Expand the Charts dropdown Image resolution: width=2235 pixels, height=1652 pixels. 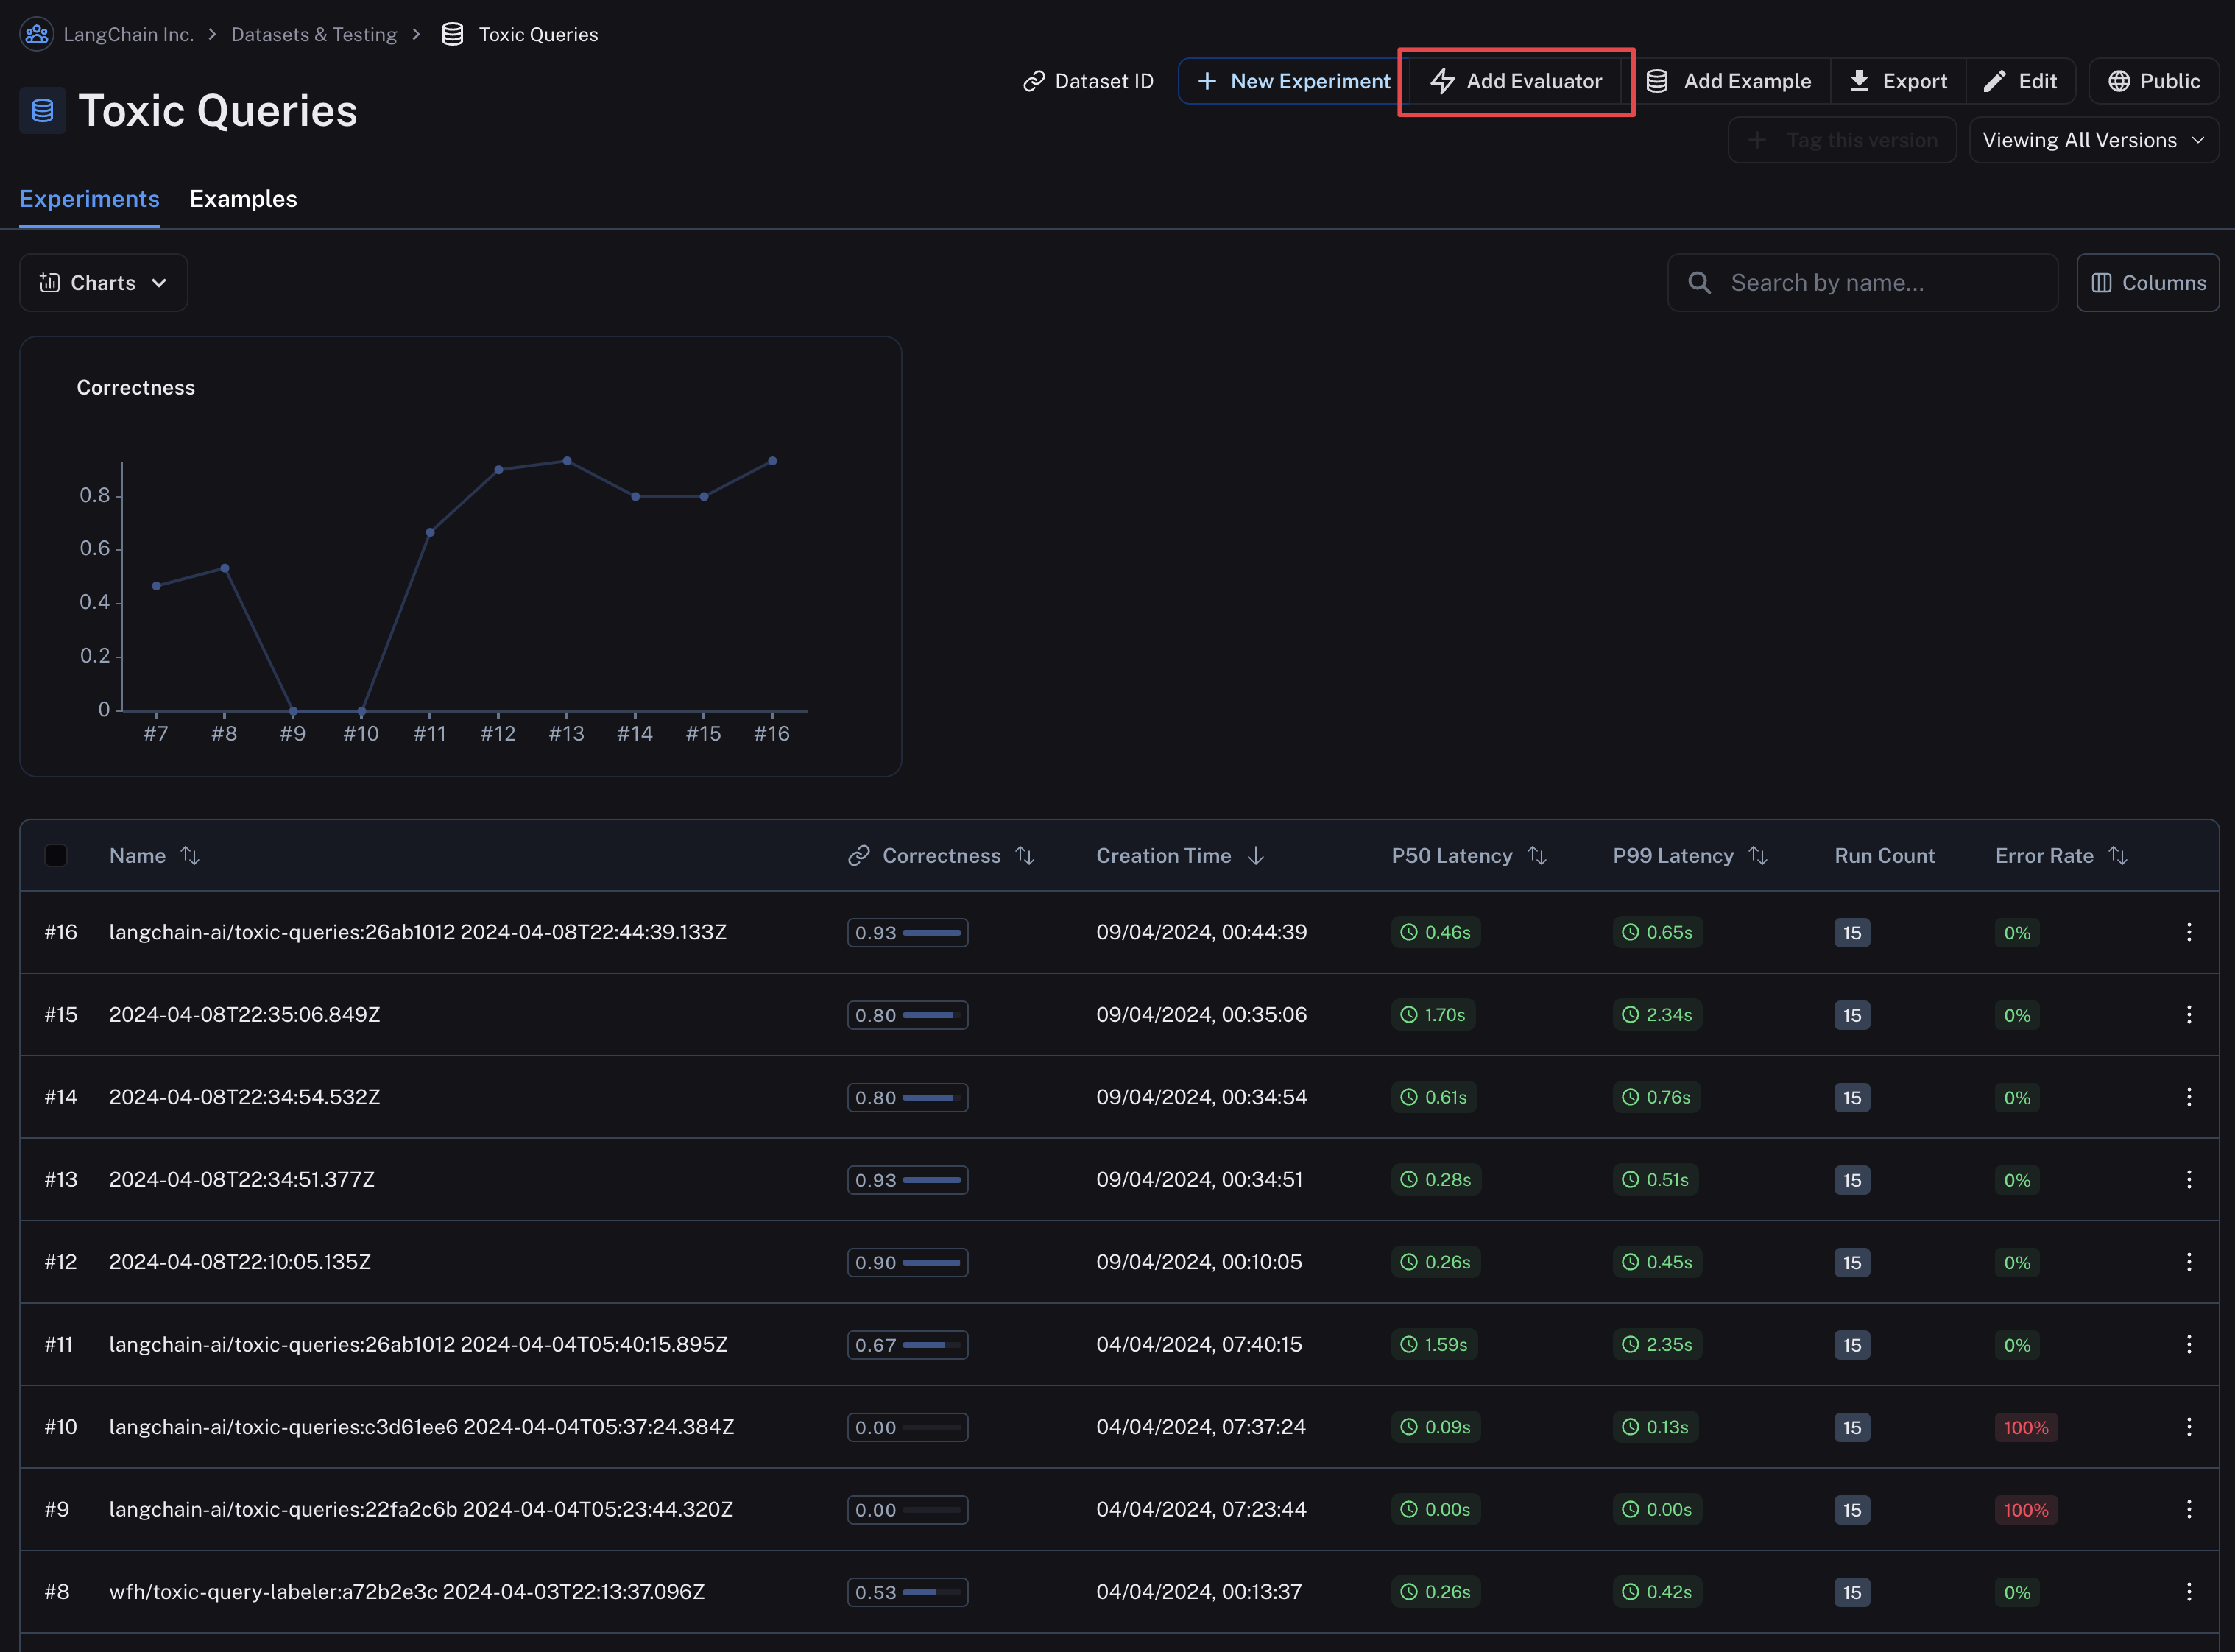point(104,283)
